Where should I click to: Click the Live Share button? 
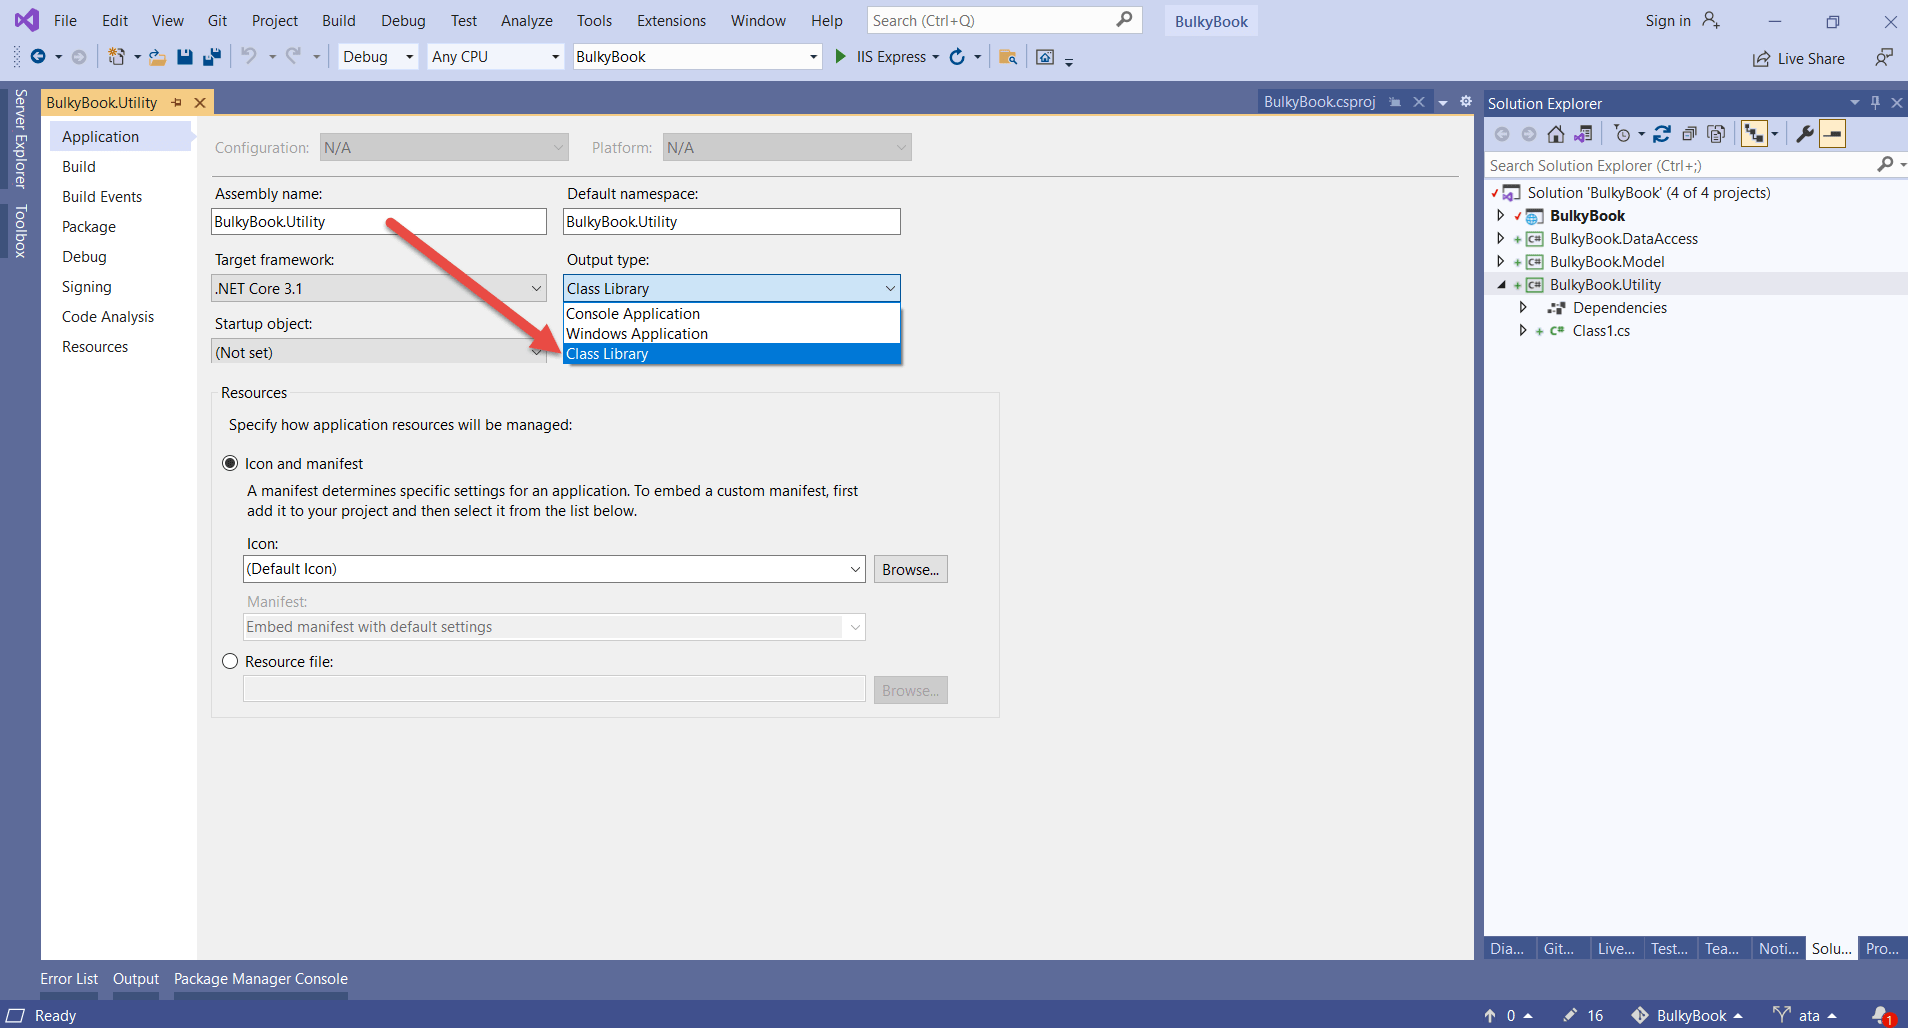coord(1799,58)
